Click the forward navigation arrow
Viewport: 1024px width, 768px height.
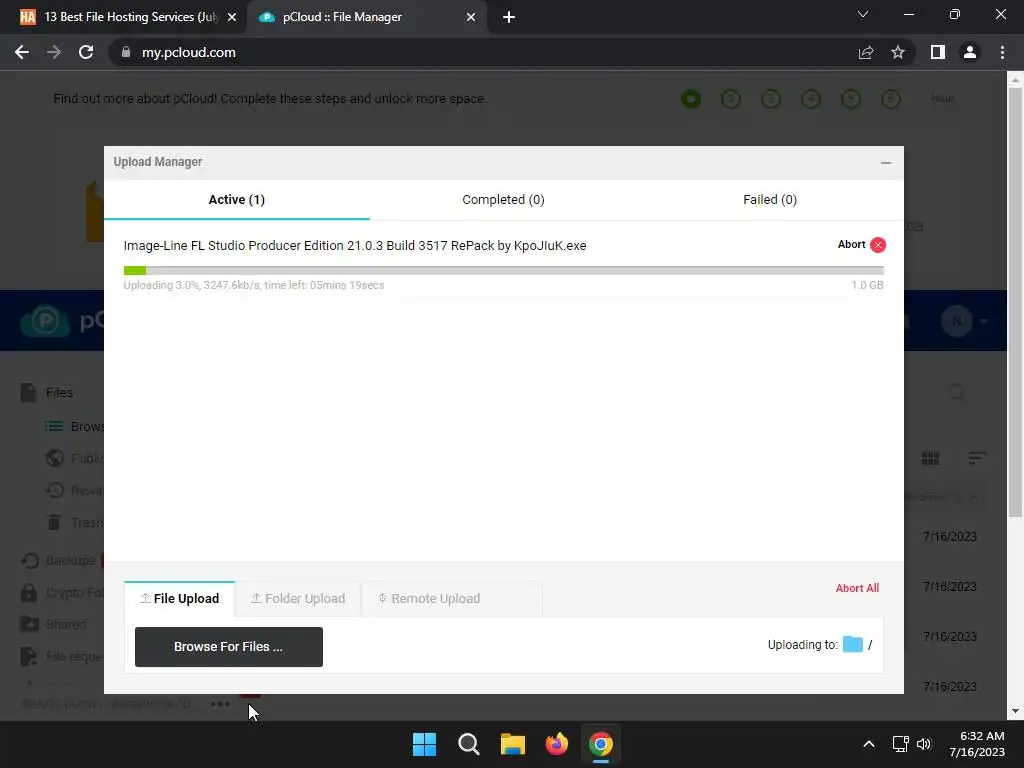[54, 52]
